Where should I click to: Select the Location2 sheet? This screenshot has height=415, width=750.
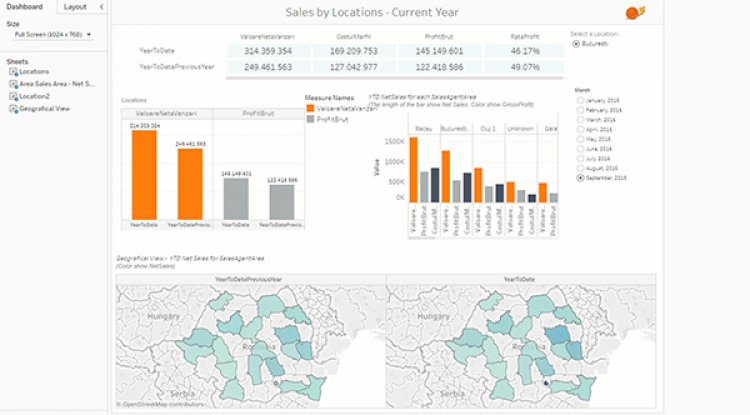tap(34, 97)
